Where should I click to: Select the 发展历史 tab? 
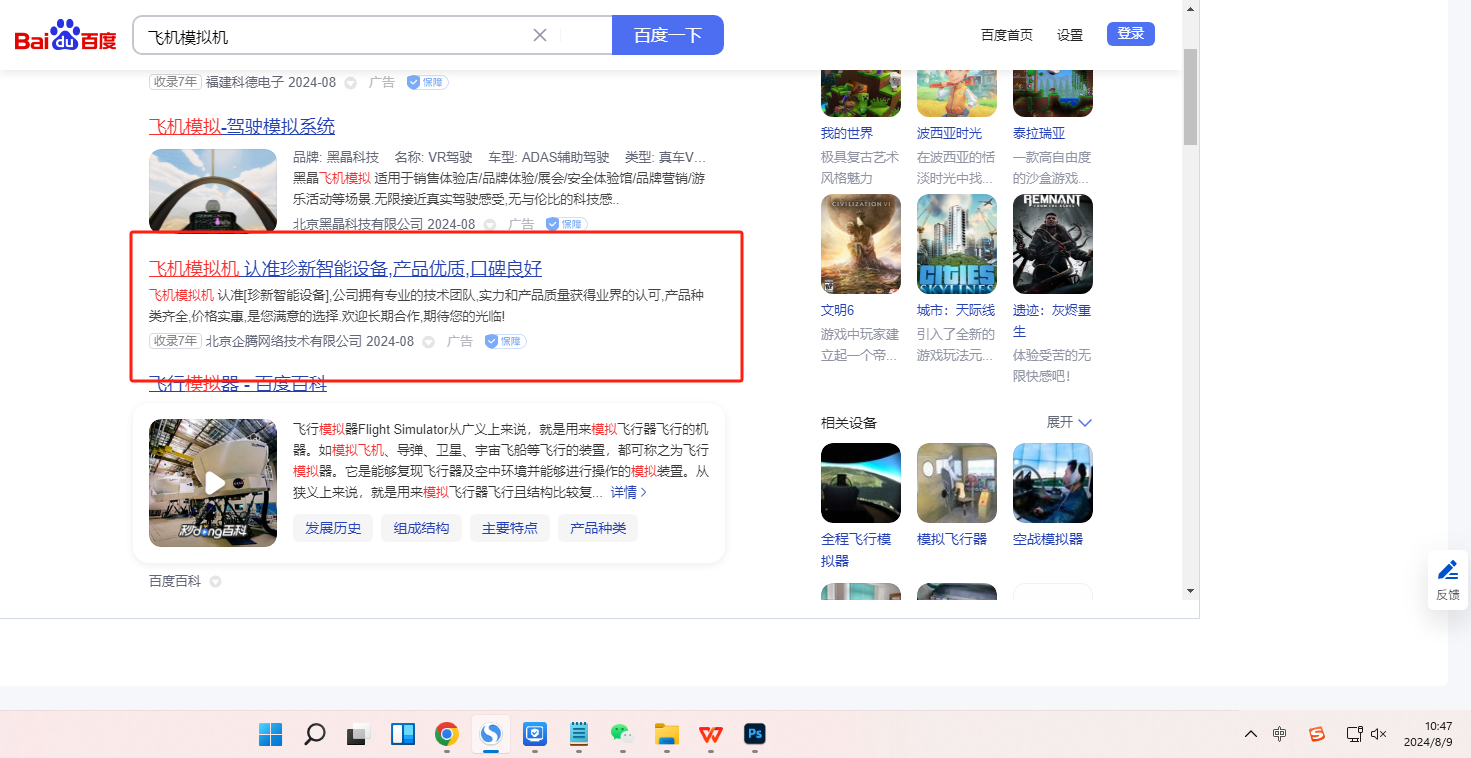point(333,528)
